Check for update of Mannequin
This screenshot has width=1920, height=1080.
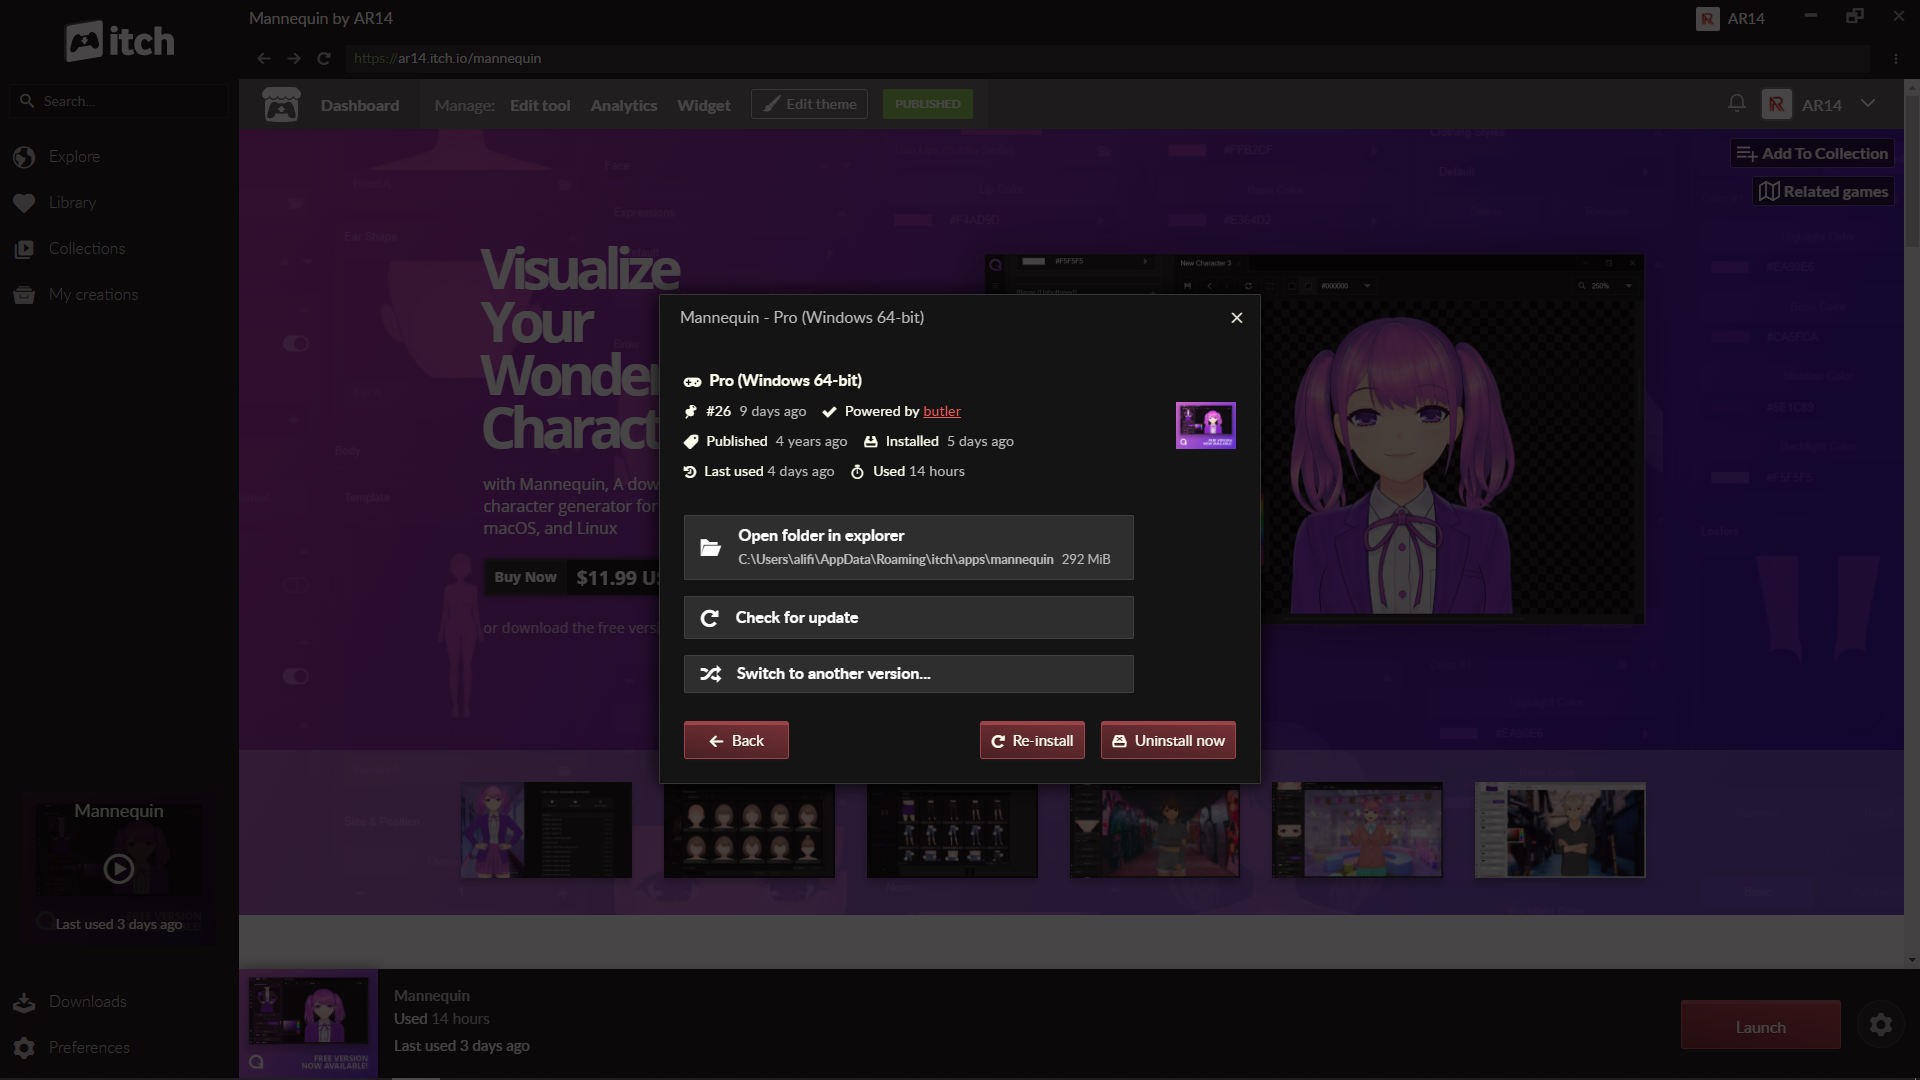(908, 618)
